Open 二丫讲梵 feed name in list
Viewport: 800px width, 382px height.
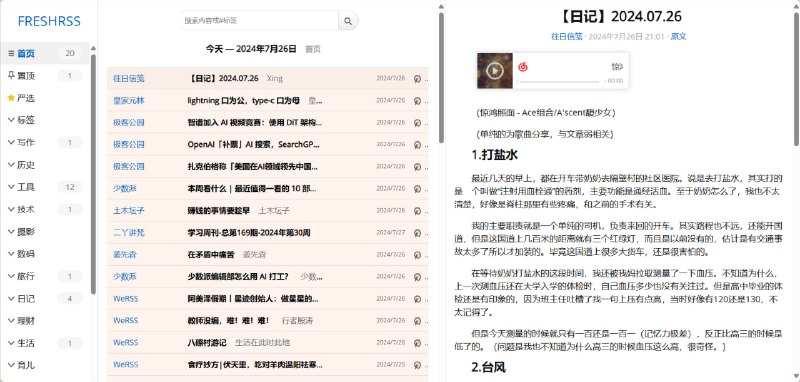pos(129,233)
